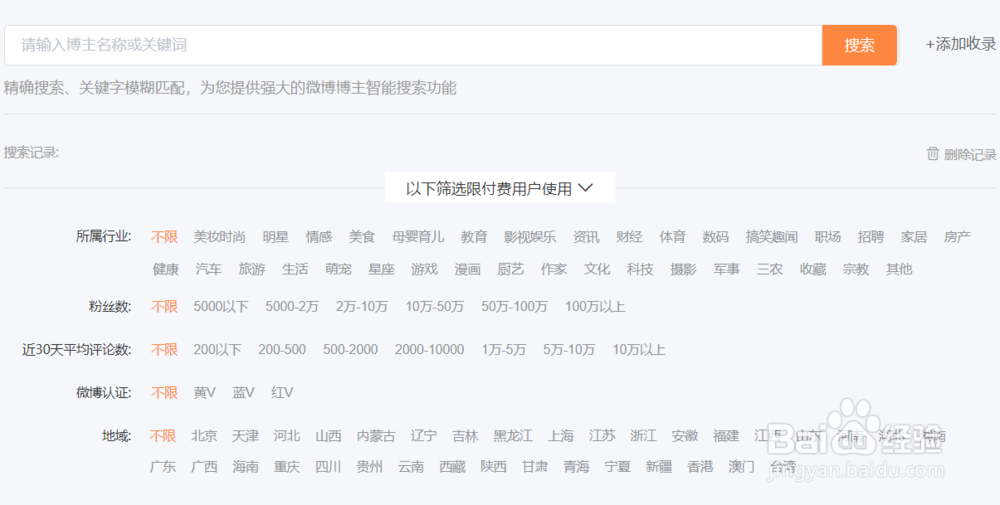1000x505 pixels.
Task: Select 四川 region
Action: (328, 467)
